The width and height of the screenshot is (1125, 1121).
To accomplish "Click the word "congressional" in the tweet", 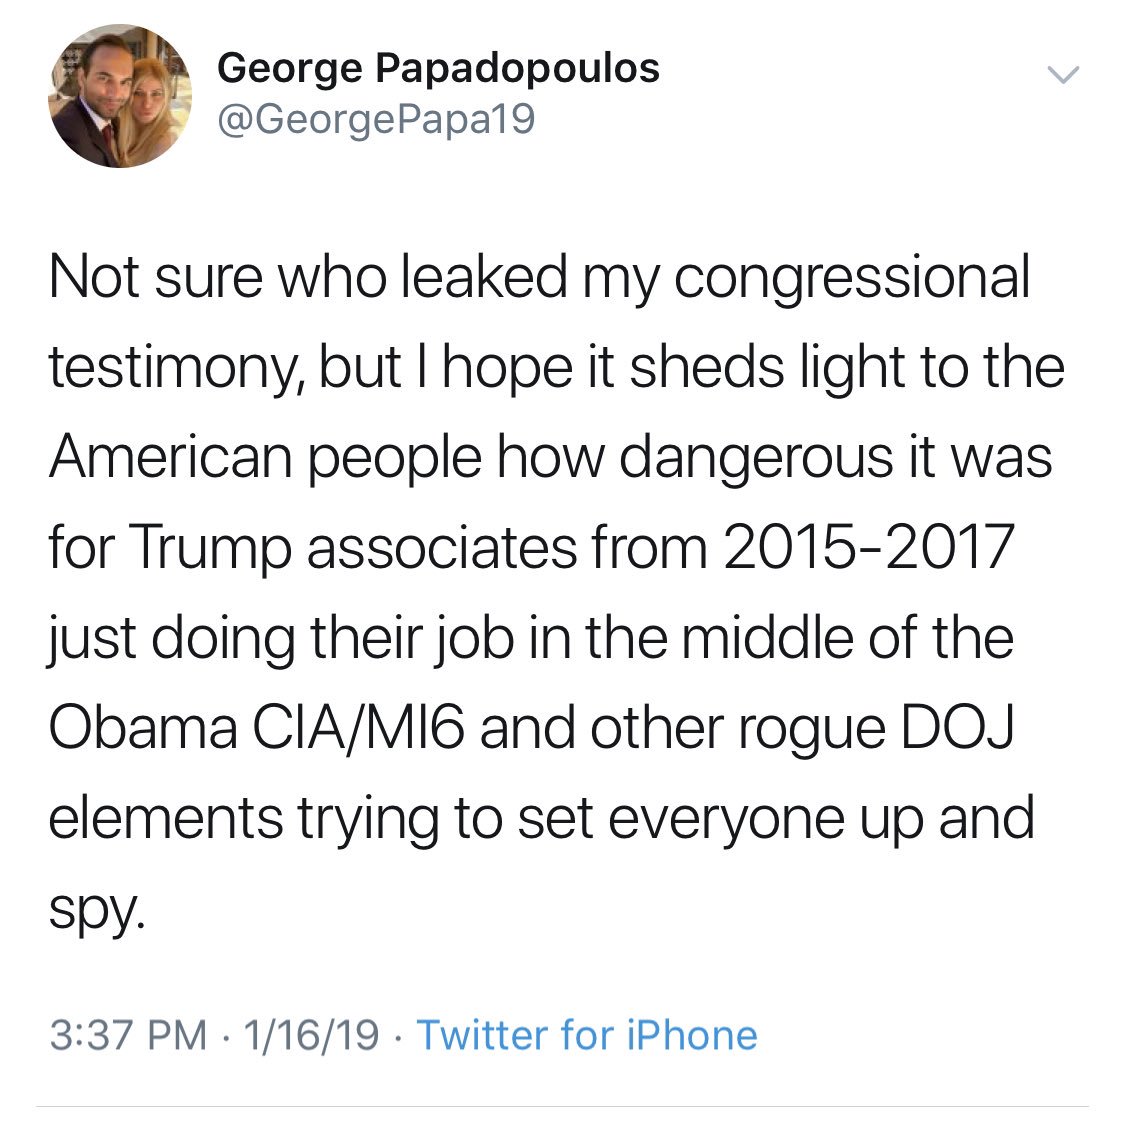I will tap(851, 278).
